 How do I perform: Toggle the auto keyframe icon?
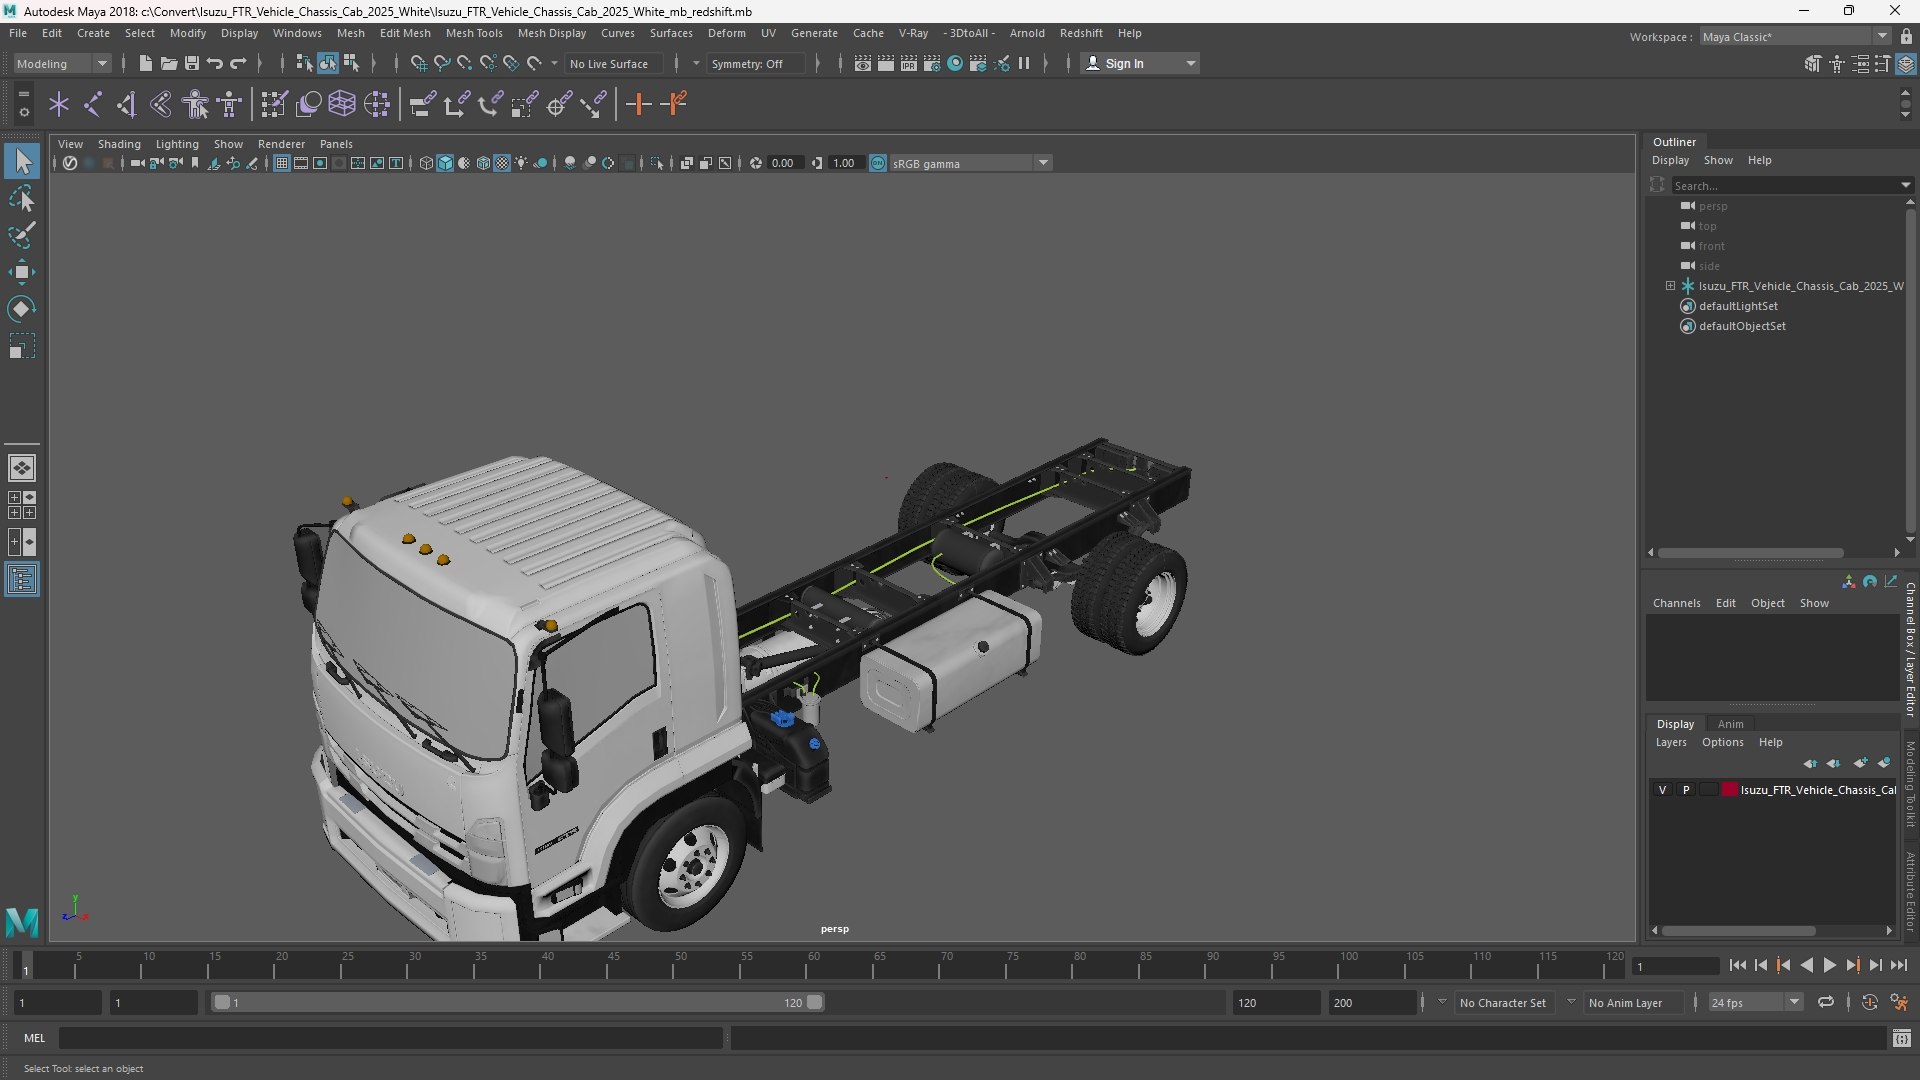coord(1869,1002)
